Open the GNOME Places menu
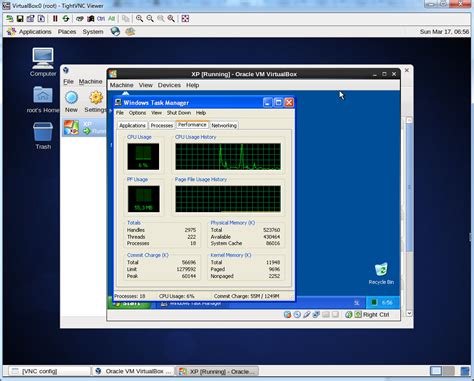 pyautogui.click(x=67, y=32)
